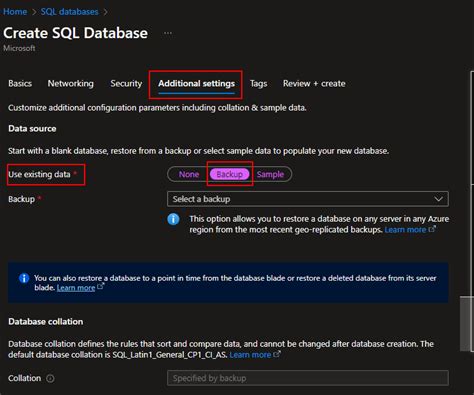
Task: Open Learn more about geo-replicated backups
Action: [x=405, y=230]
